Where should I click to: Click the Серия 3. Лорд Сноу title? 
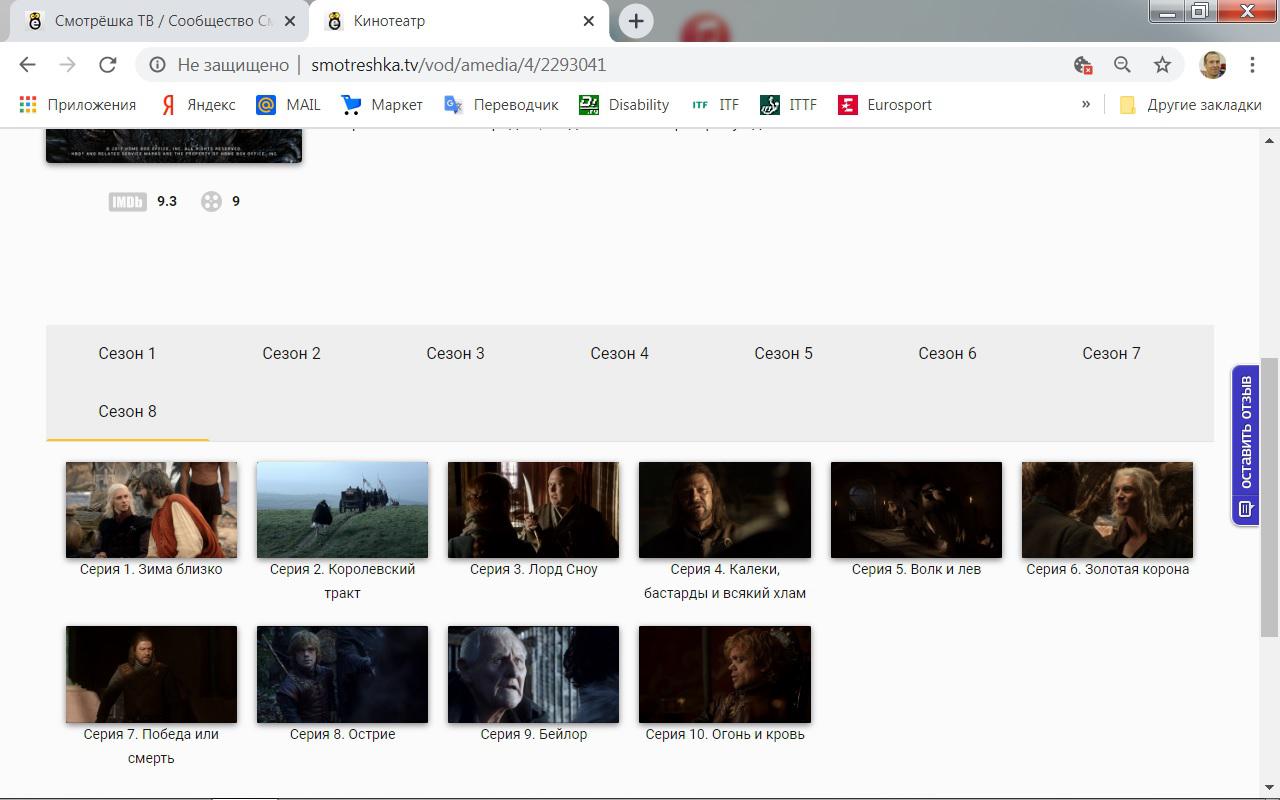pyautogui.click(x=533, y=569)
